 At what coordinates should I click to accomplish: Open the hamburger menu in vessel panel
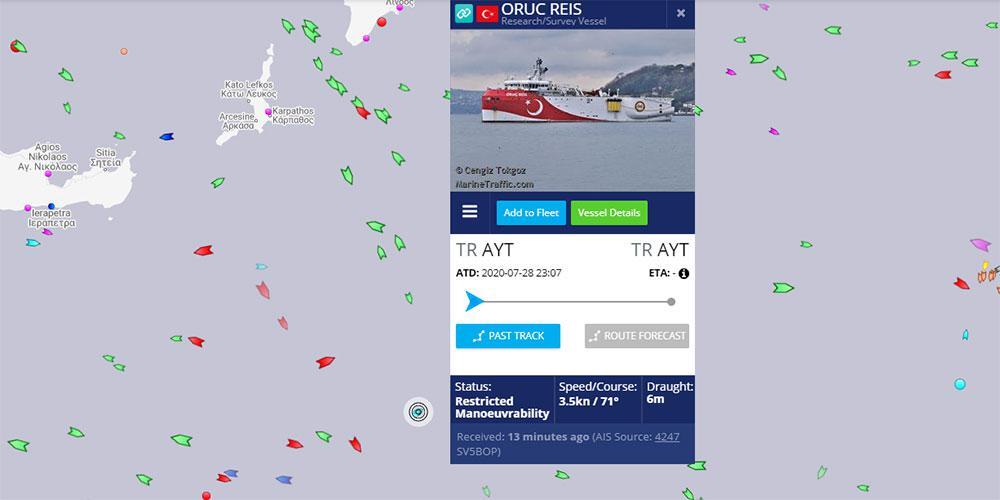pyautogui.click(x=469, y=212)
